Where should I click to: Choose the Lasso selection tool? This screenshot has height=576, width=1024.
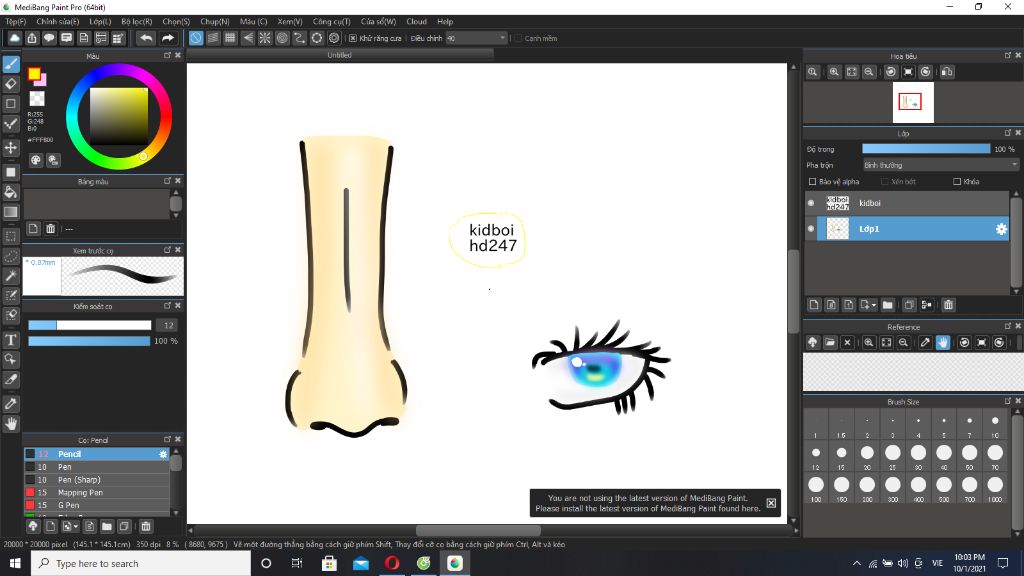11,256
